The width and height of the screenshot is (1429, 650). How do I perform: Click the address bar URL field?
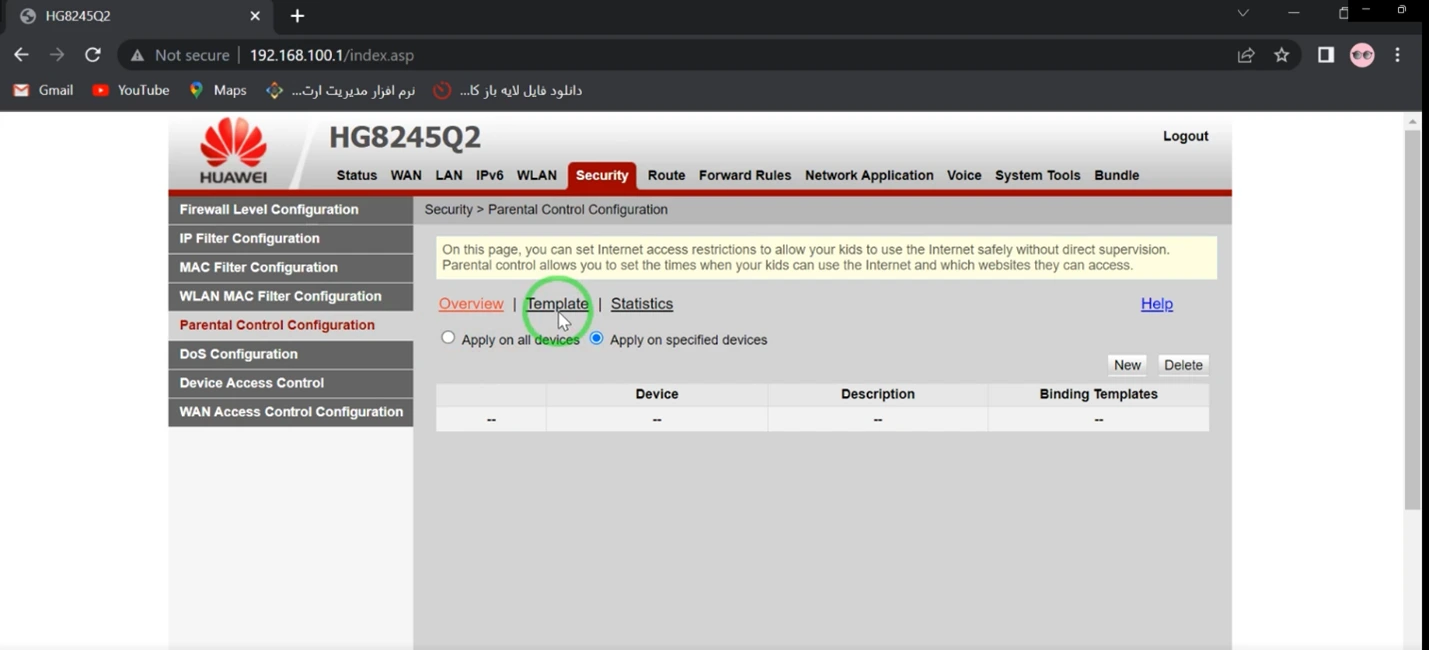[x=331, y=55]
